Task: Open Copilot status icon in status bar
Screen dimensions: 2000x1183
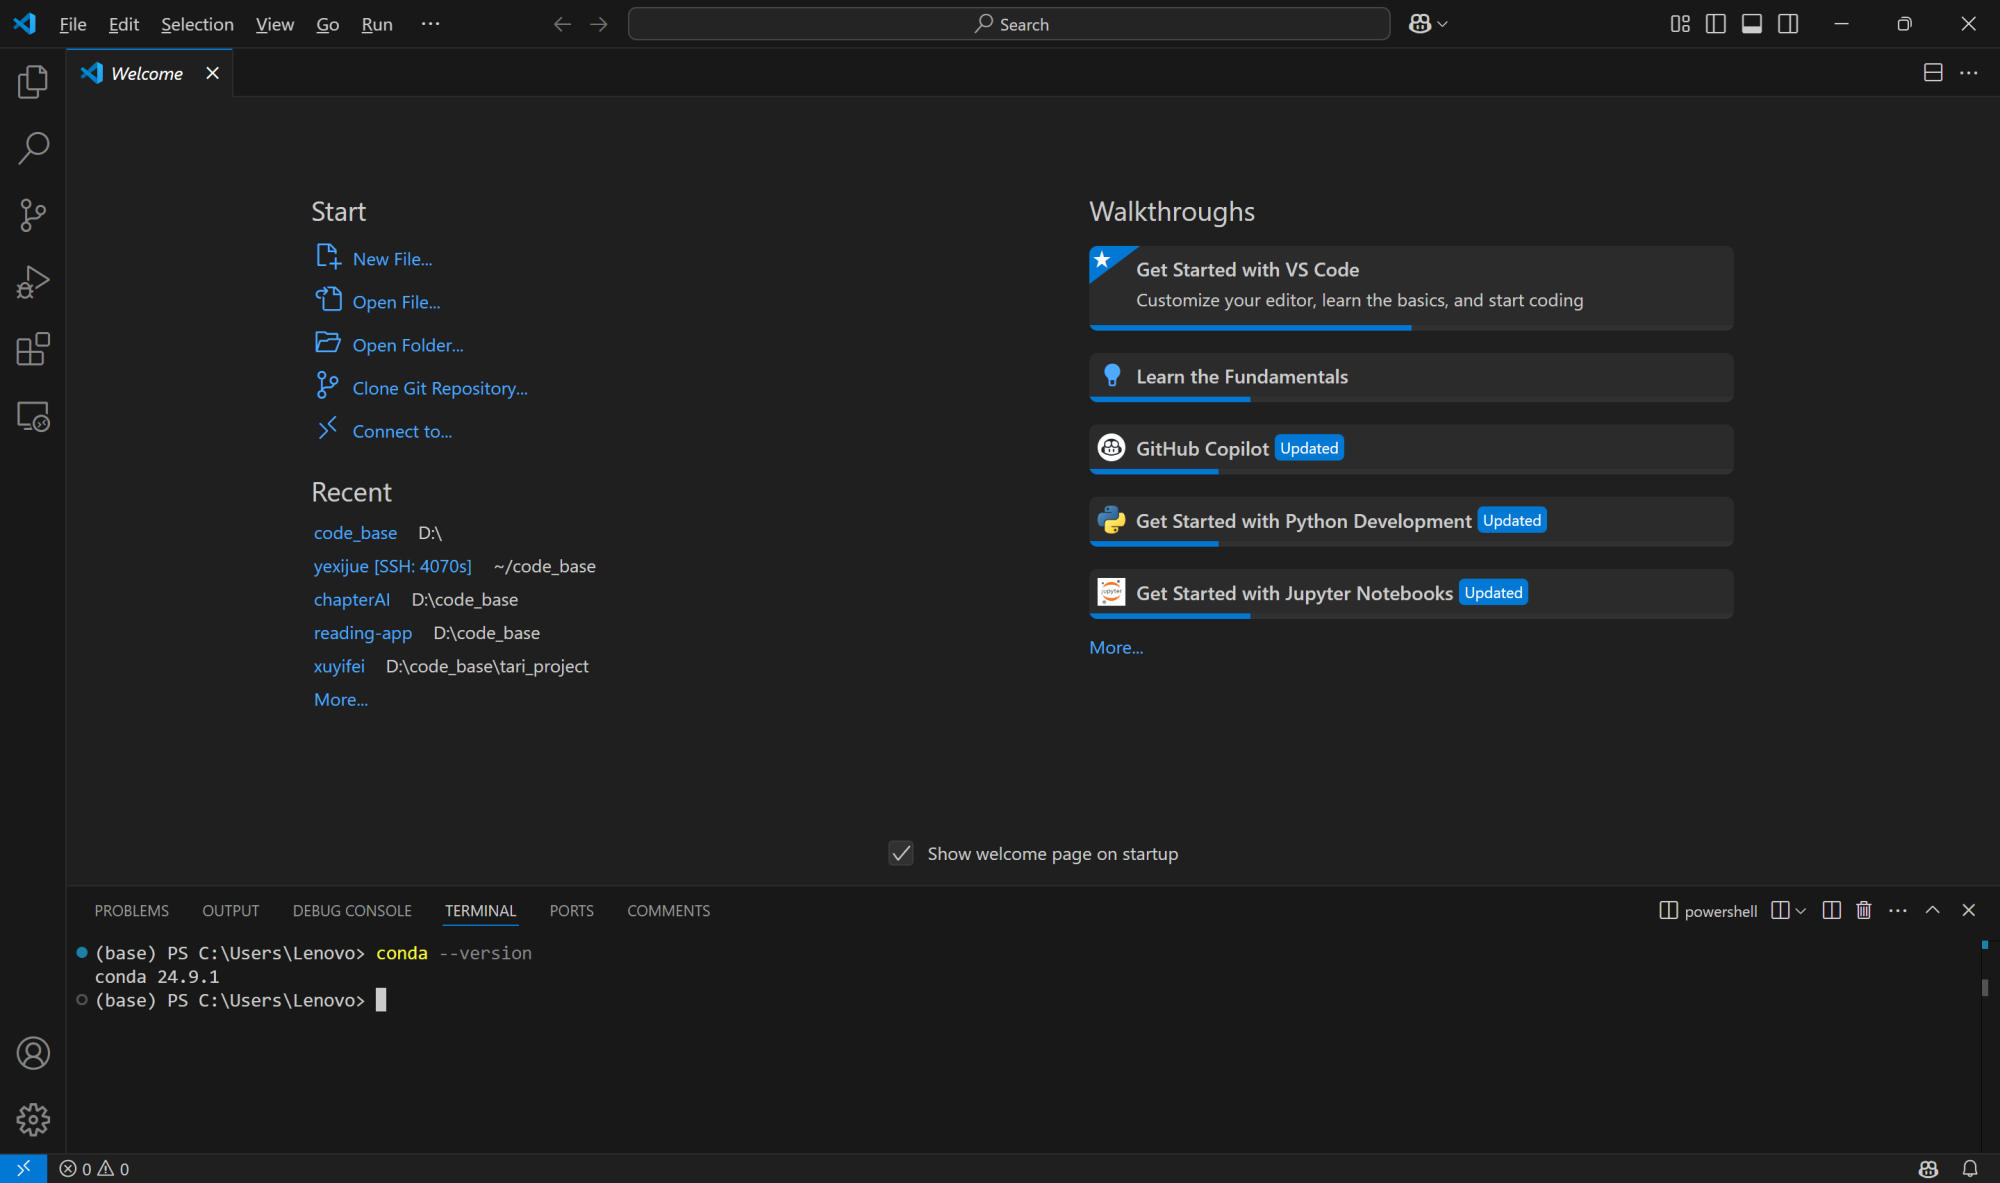Action: click(x=1928, y=1168)
